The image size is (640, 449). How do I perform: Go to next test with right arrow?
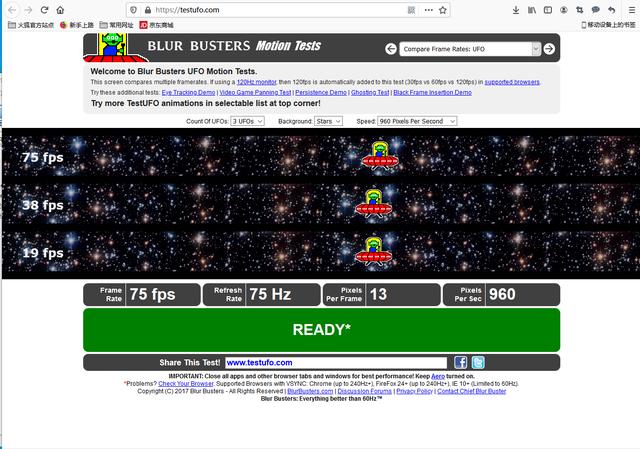(549, 49)
